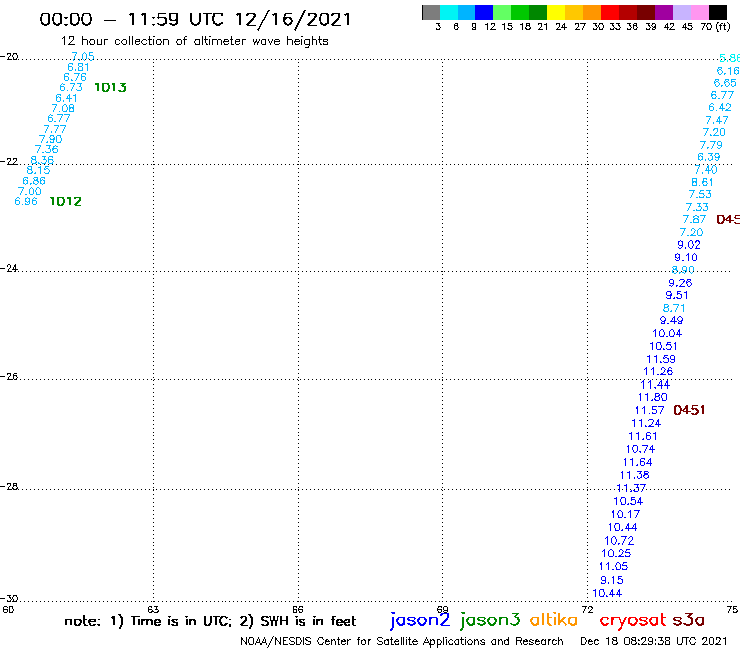Screen dimensions: 740x650
Task: Click the cyan swatch in the color legend
Action: point(449,12)
